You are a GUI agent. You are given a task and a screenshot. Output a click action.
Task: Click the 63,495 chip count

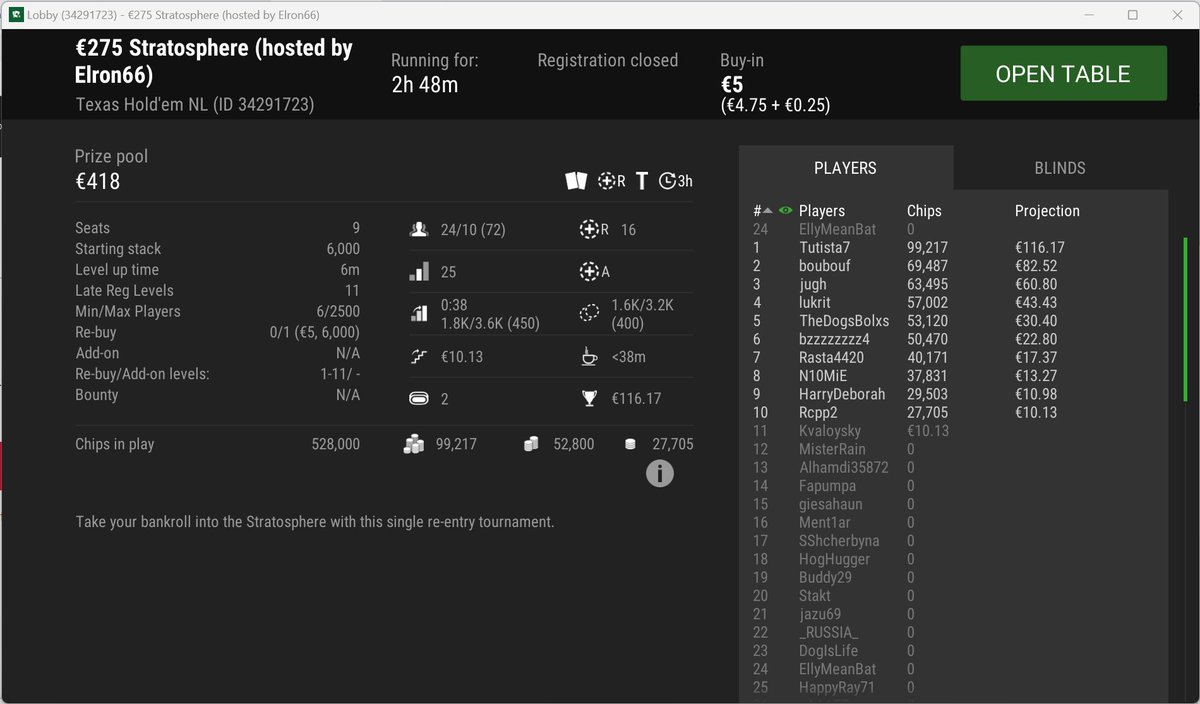click(x=927, y=284)
